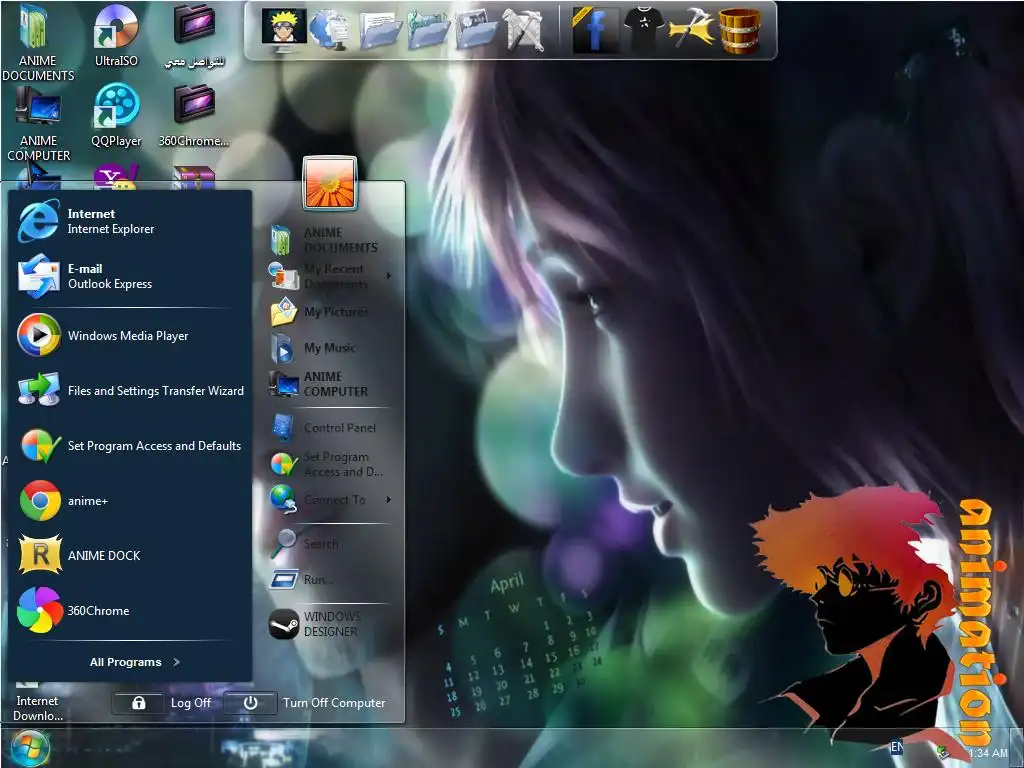Launch Windows Media Player from Start menu
The width and height of the screenshot is (1024, 768).
click(x=129, y=336)
